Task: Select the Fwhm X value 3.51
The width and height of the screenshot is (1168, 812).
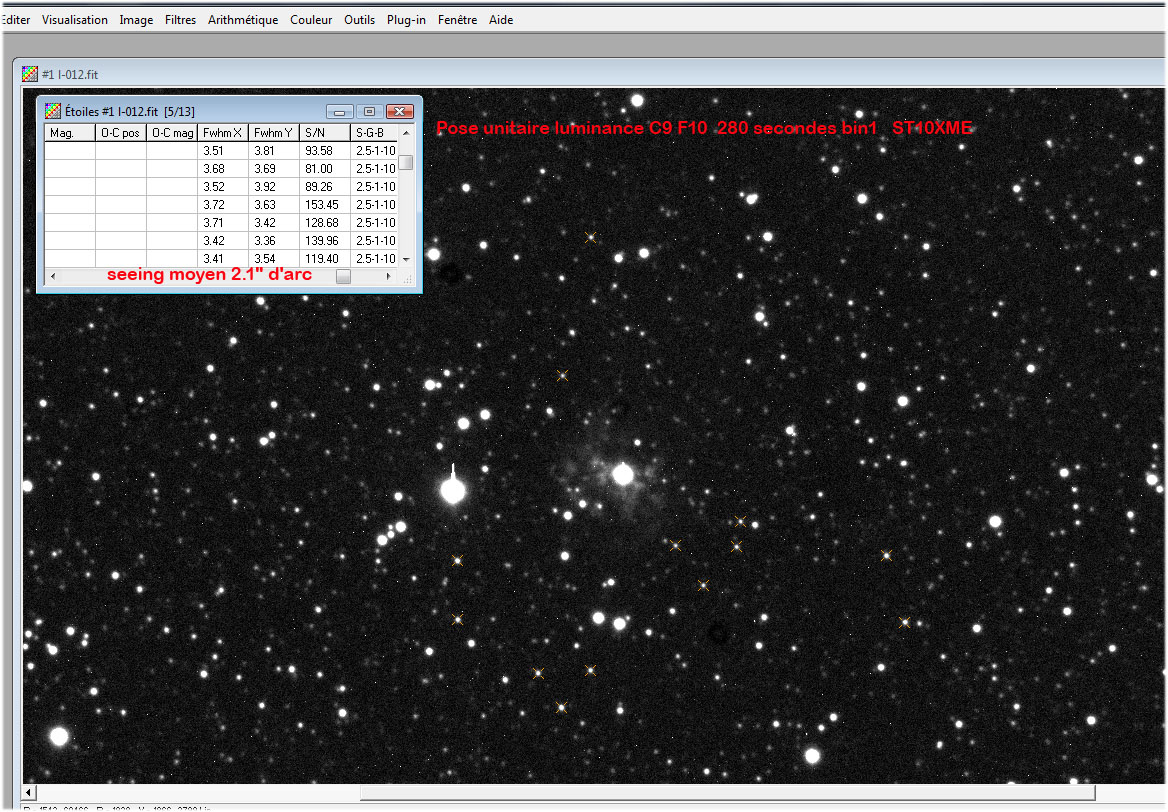Action: click(214, 150)
